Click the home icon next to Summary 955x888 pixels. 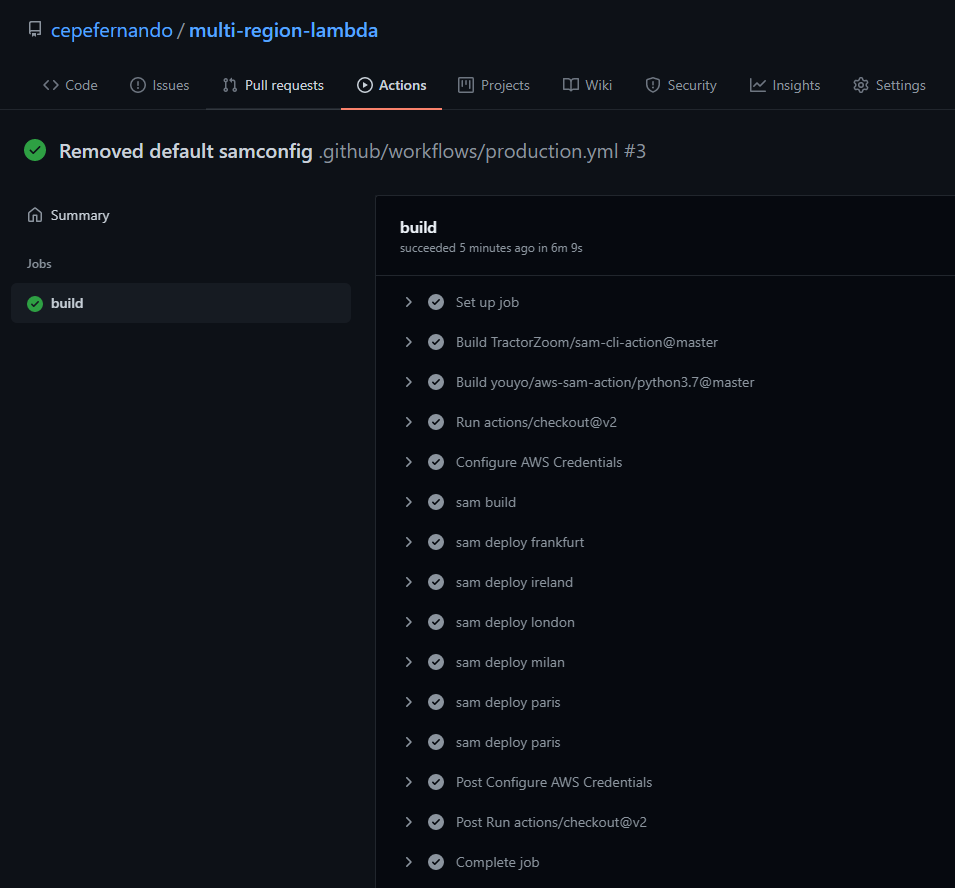35,215
